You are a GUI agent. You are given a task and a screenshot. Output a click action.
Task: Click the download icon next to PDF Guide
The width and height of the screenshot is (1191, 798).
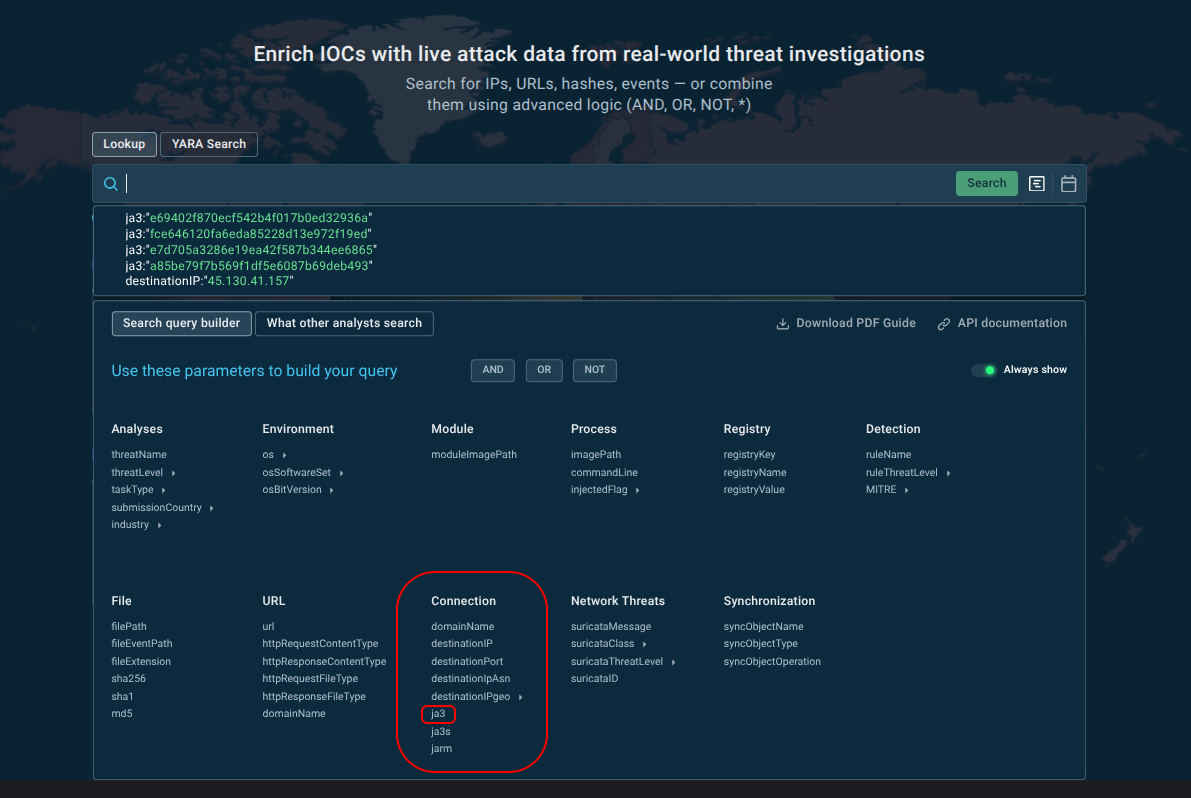(782, 323)
